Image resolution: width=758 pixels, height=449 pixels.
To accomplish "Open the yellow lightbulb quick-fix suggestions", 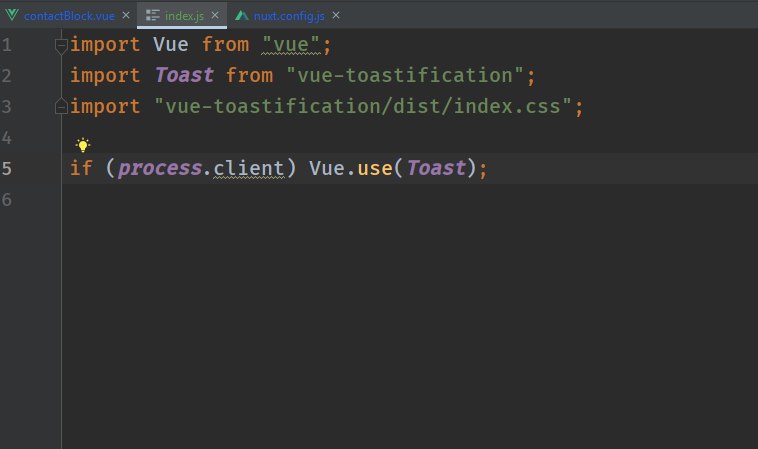I will (83, 145).
